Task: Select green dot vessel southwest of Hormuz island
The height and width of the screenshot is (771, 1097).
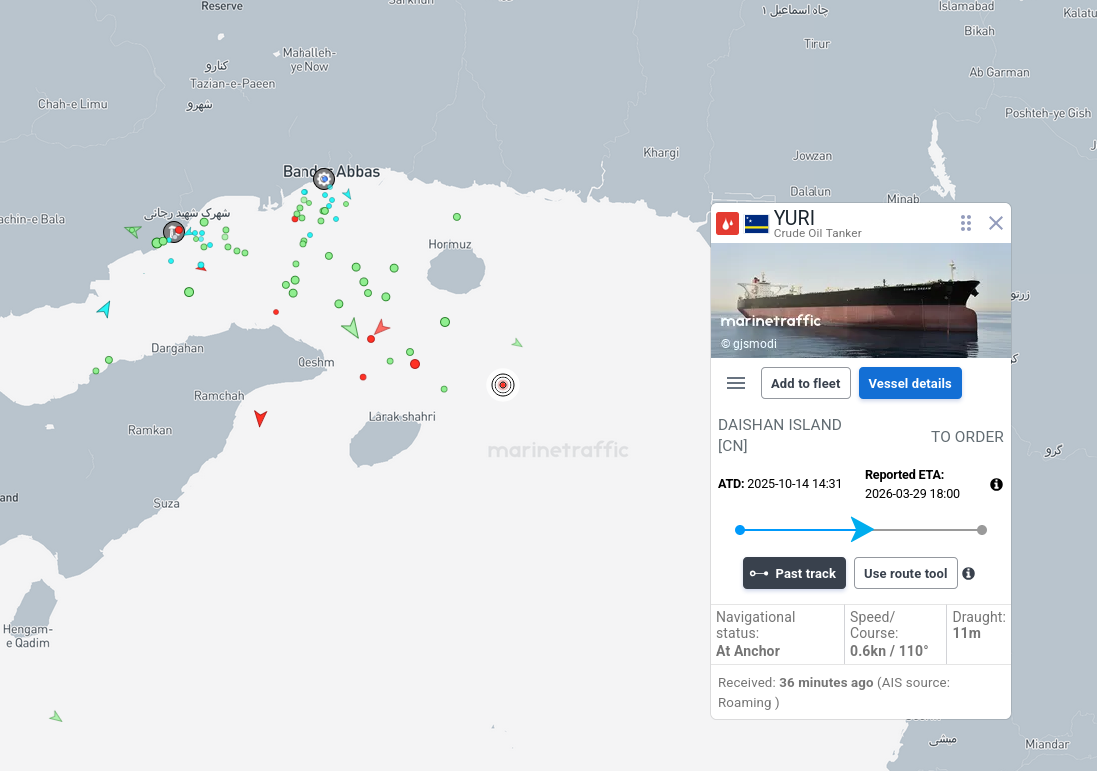Action: 445,322
